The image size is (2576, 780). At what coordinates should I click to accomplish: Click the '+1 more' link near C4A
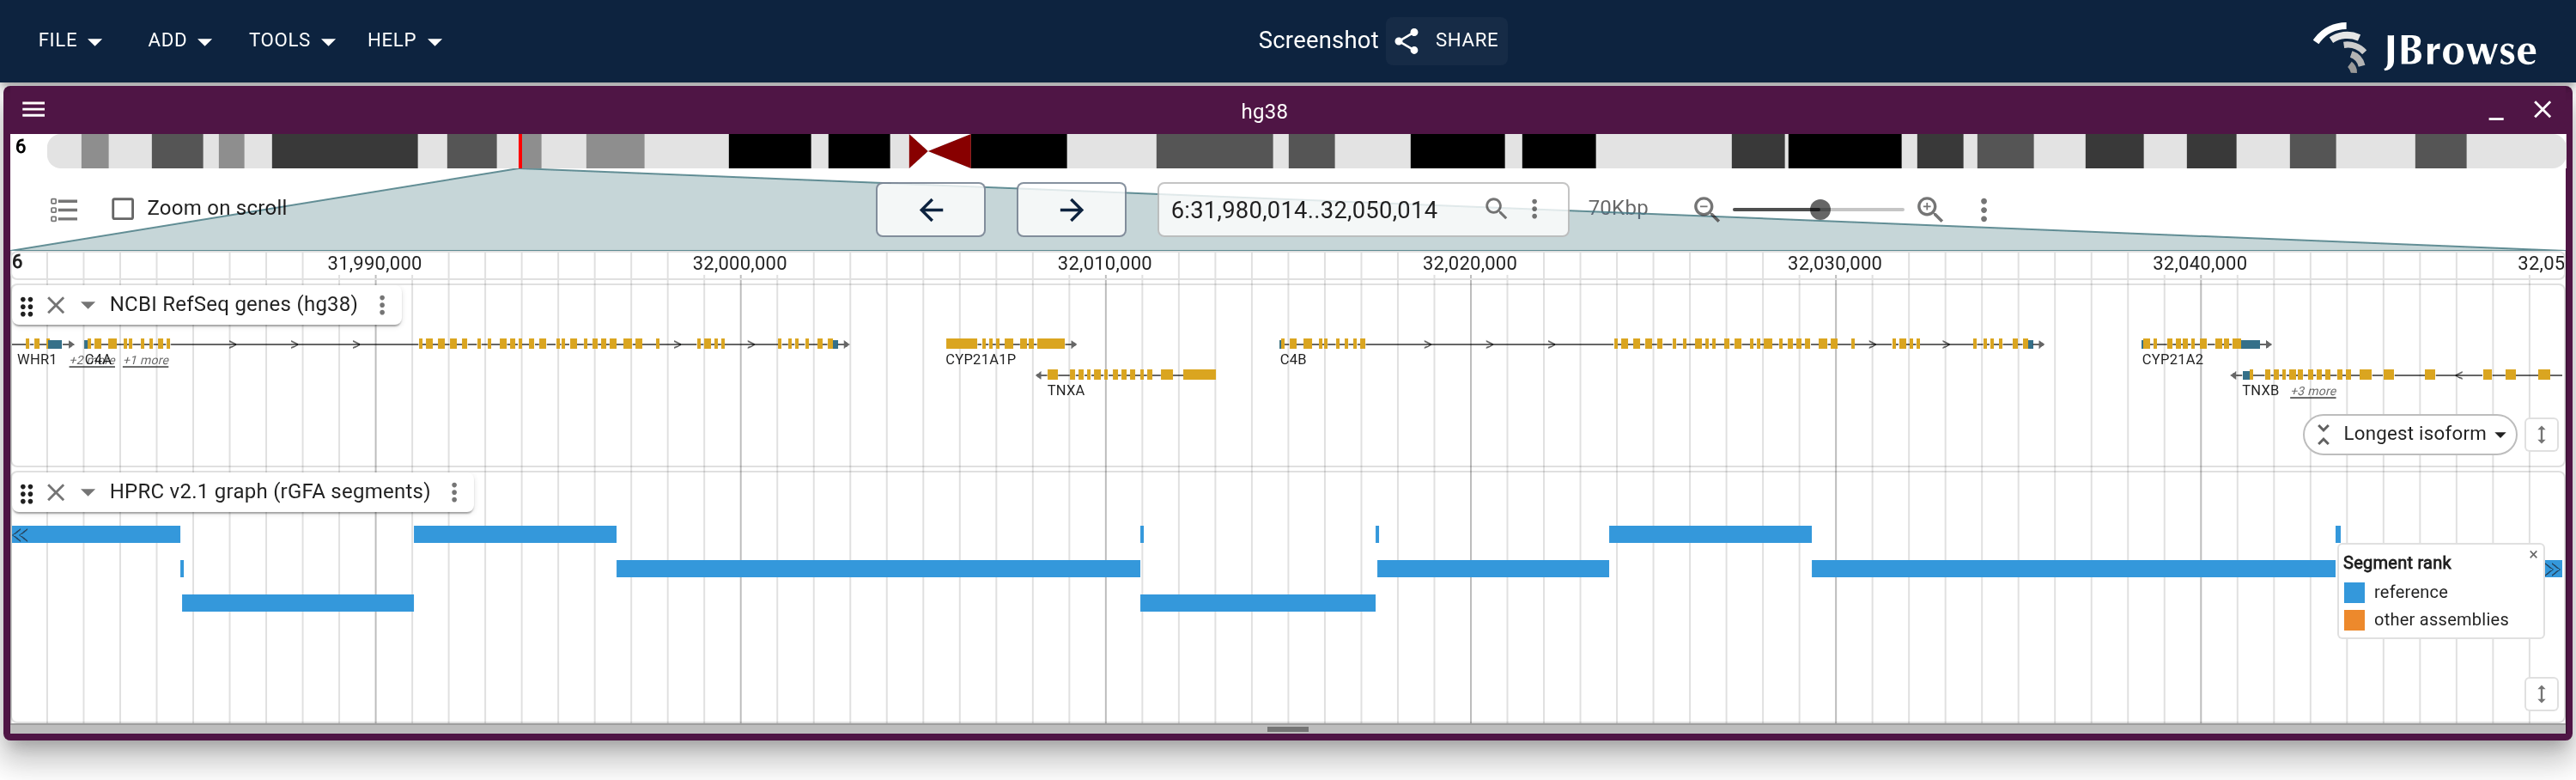pos(146,360)
